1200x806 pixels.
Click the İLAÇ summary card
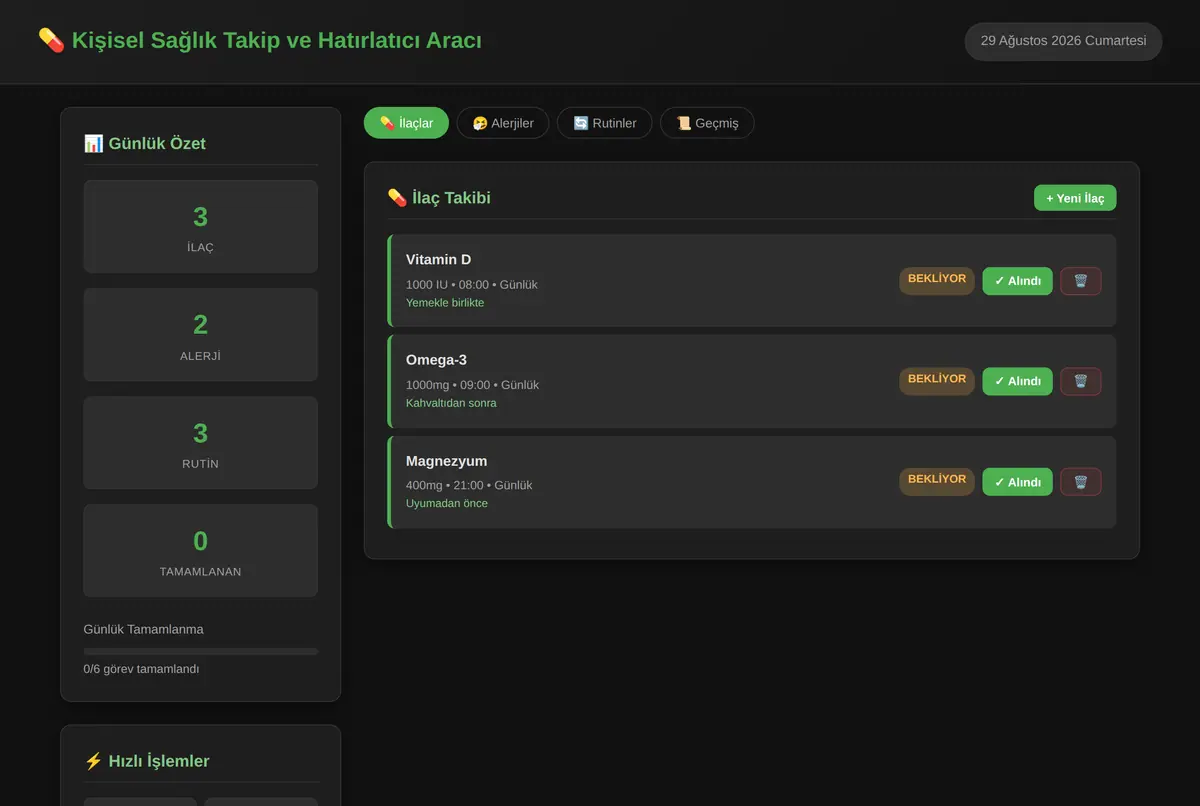201,227
